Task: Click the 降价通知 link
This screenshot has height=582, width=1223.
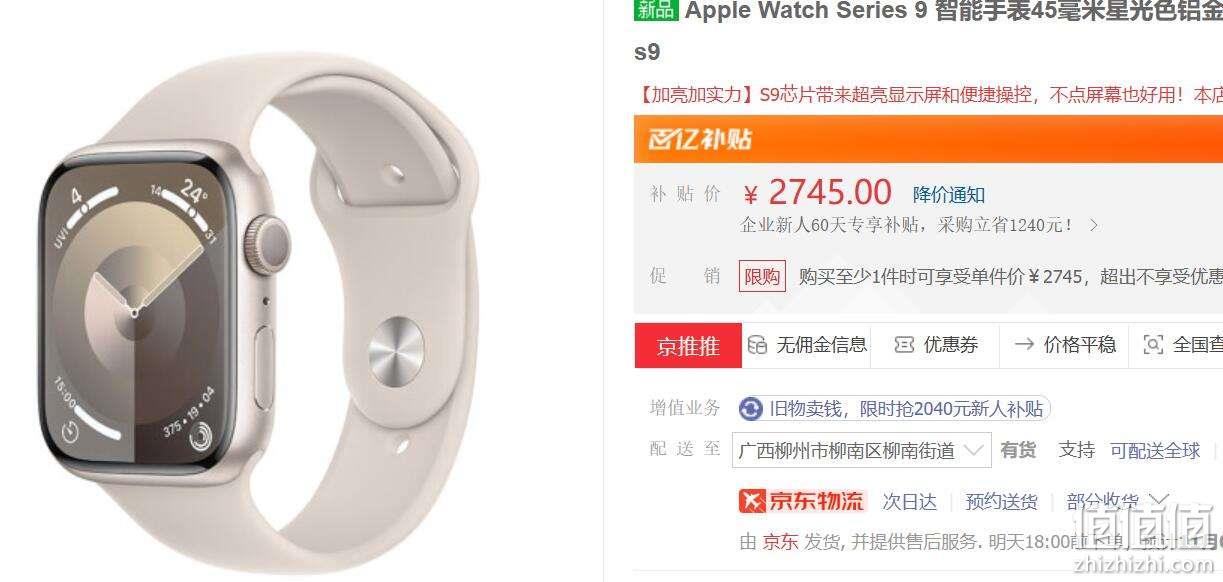Action: (949, 194)
